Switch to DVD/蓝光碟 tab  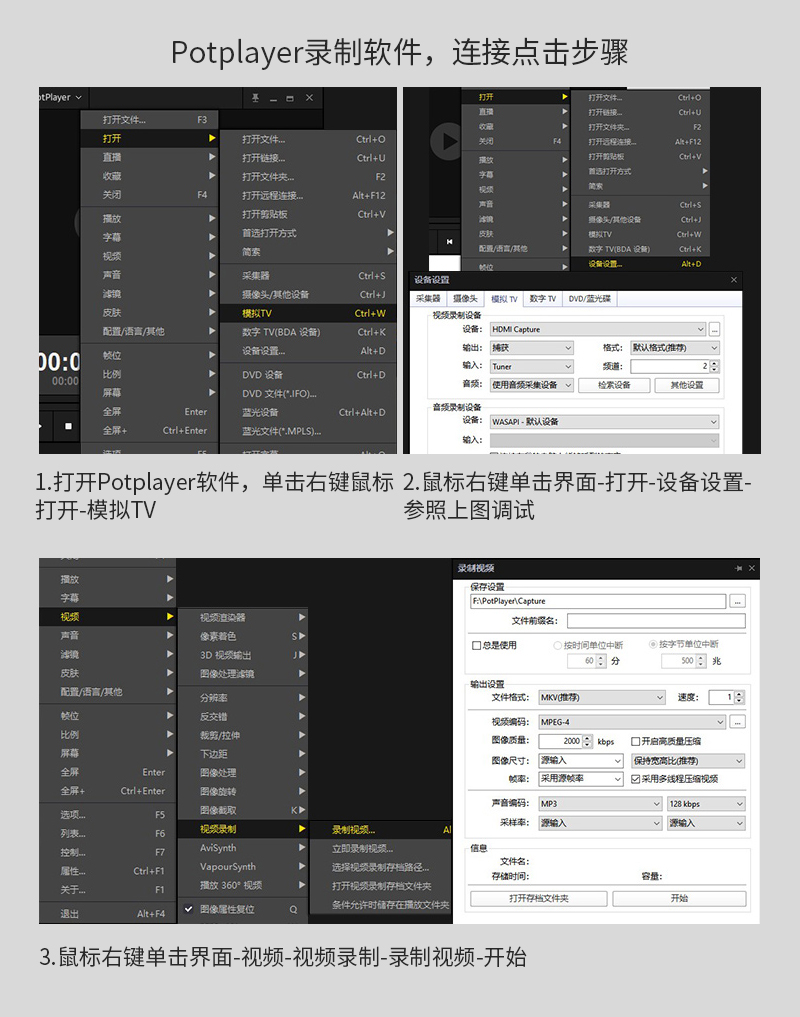click(590, 298)
